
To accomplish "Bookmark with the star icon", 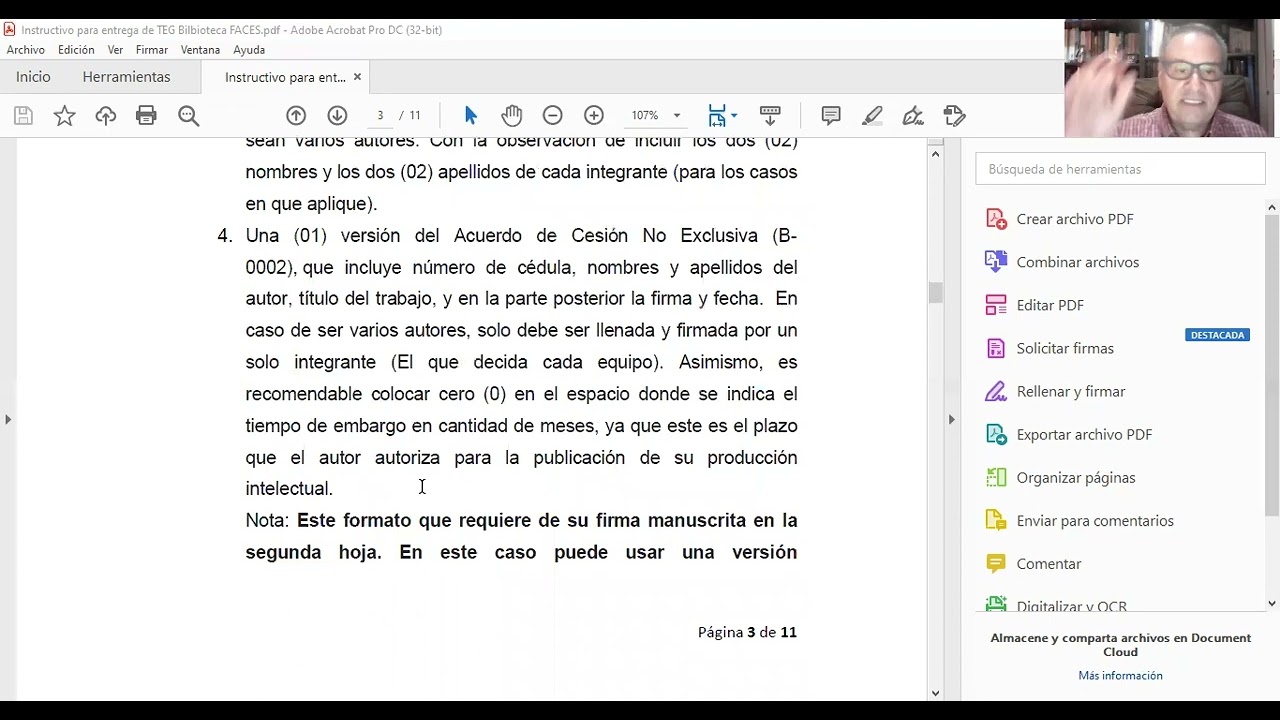I will (x=64, y=116).
